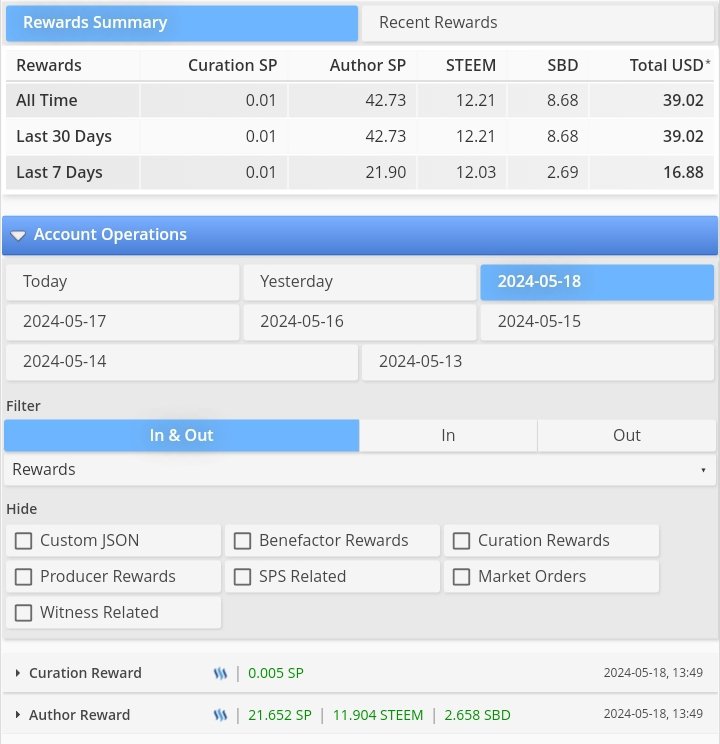Click the Last 7 Days row label
Screen dimensions: 720x744
pyautogui.click(x=59, y=172)
